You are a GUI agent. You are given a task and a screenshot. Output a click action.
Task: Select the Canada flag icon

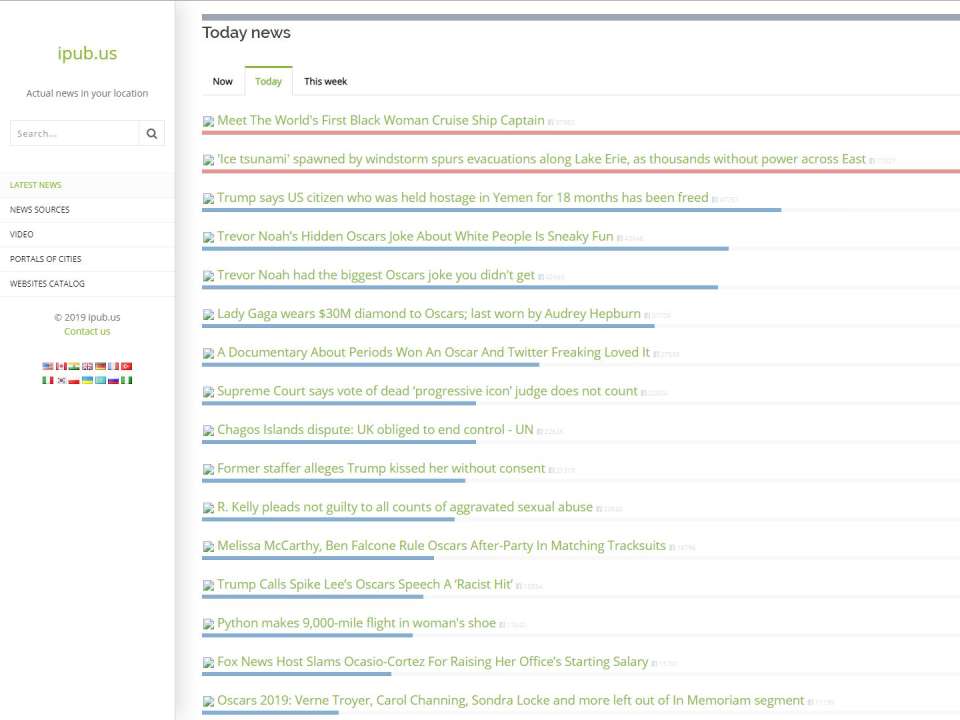click(61, 367)
